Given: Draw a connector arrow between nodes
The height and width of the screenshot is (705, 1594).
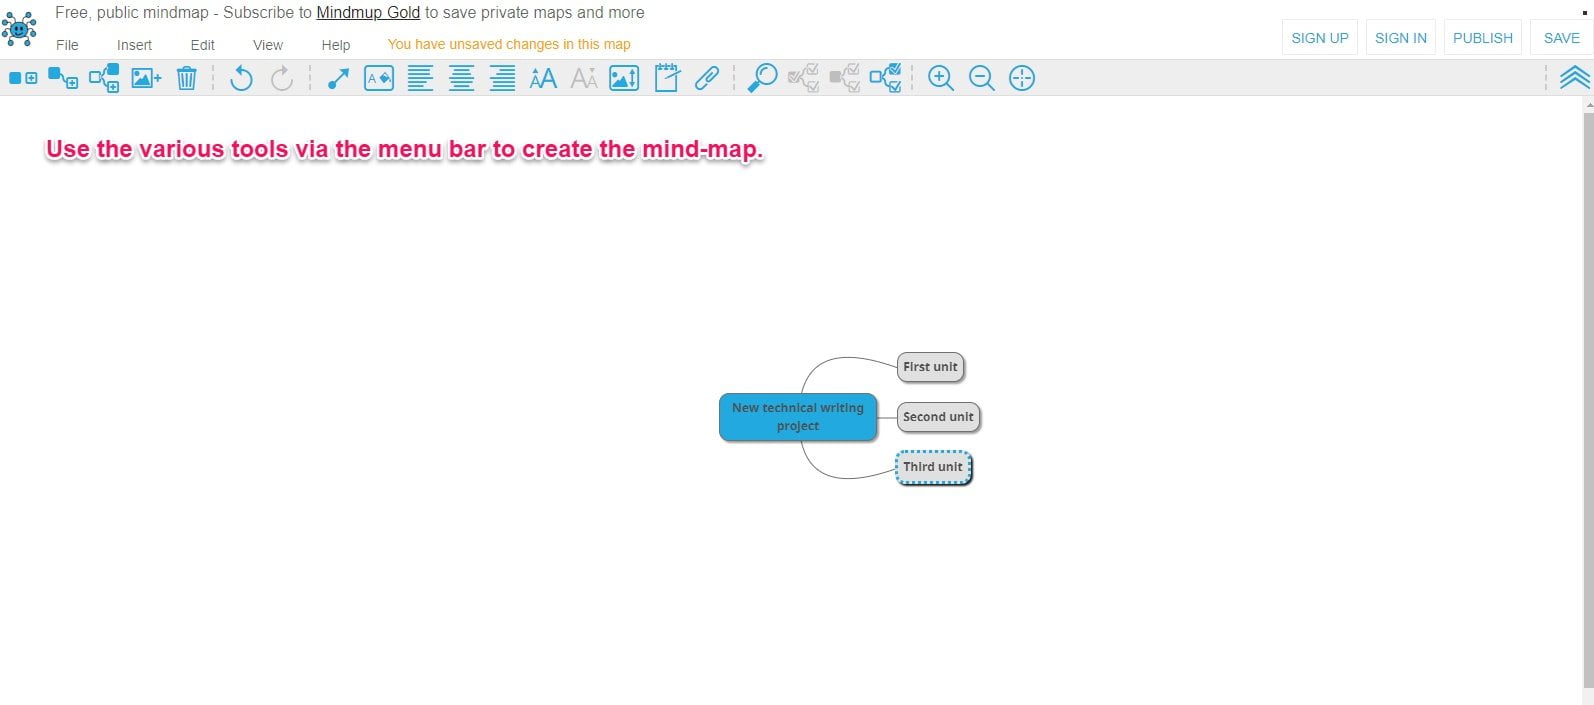Looking at the screenshot, I should (x=338, y=78).
